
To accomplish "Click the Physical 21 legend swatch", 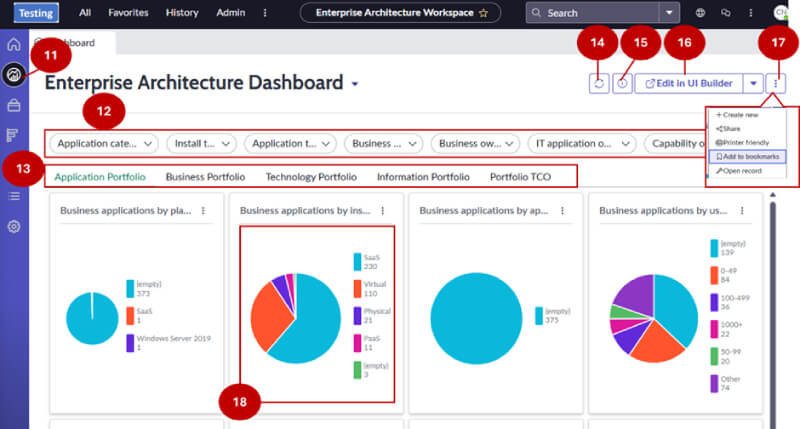I will pyautogui.click(x=357, y=316).
